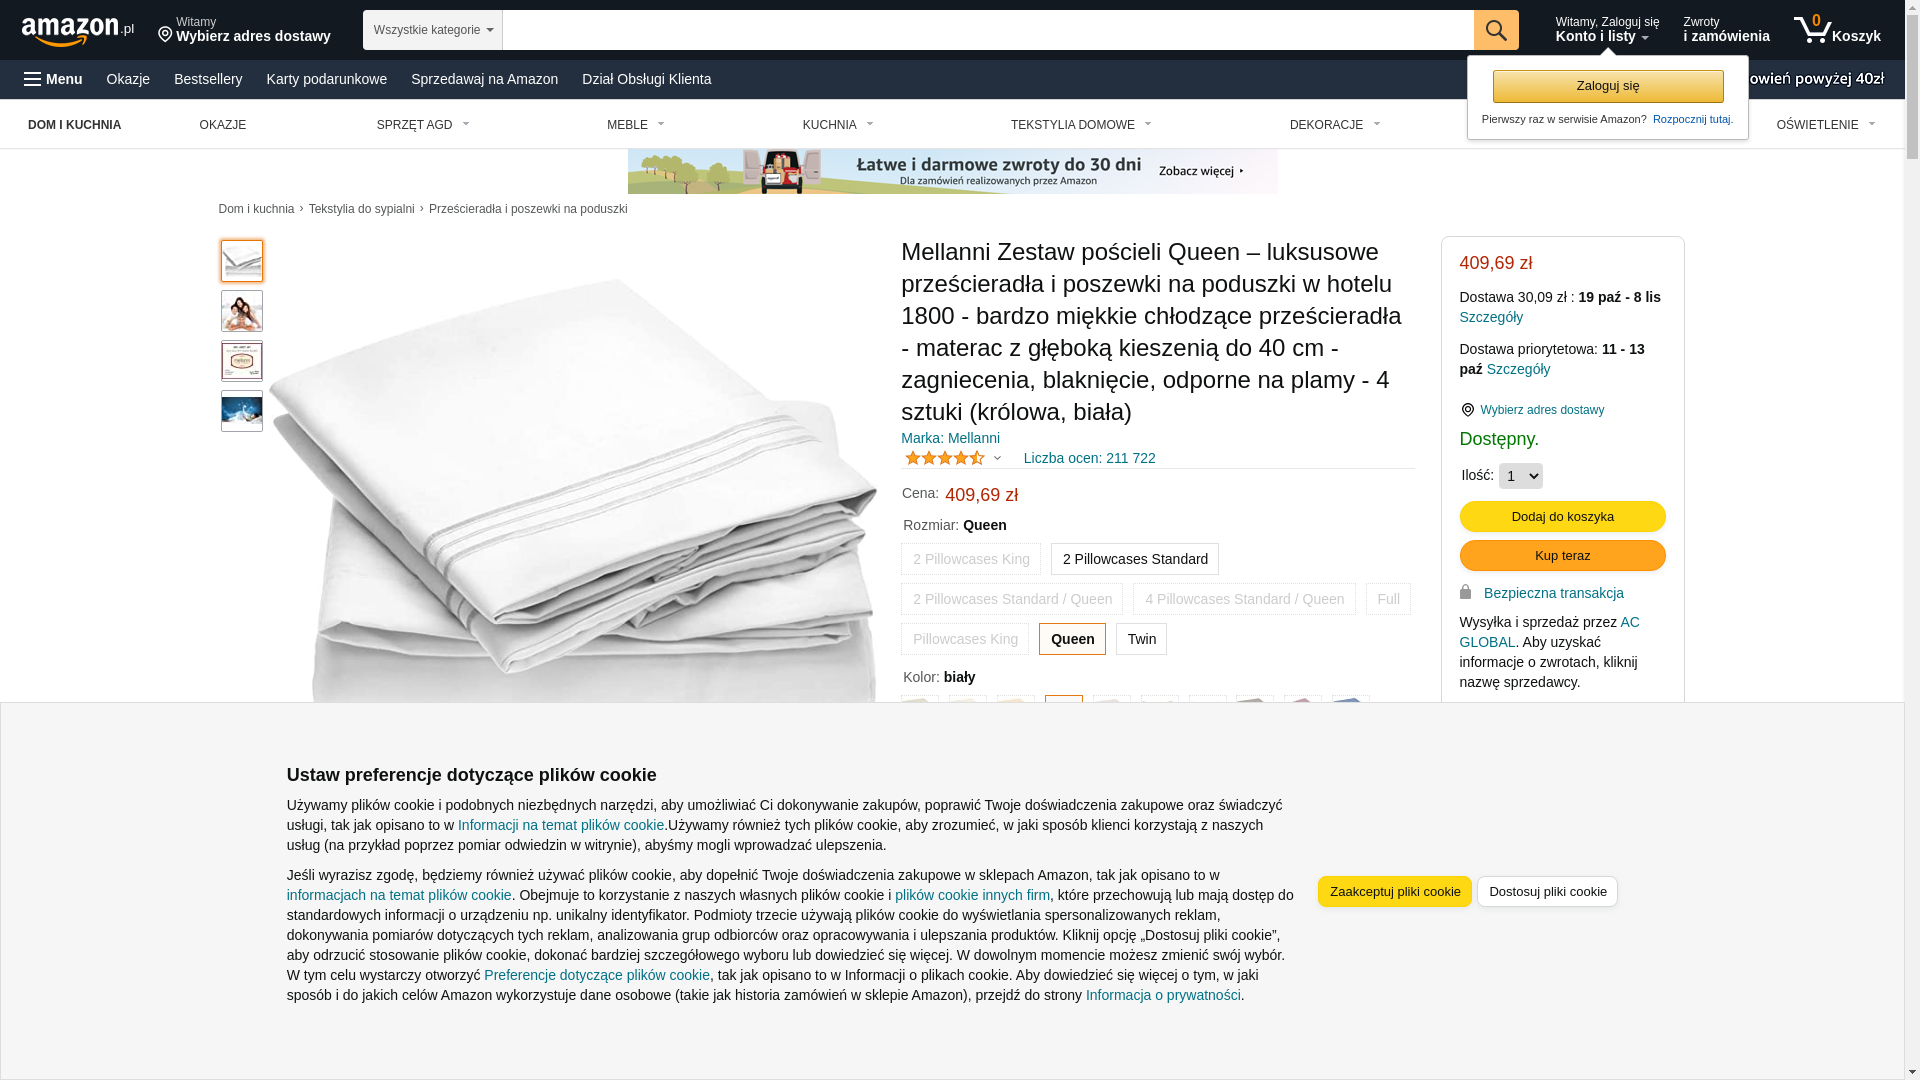Click Dodaj do koszyka button
The height and width of the screenshot is (1080, 1920).
point(1562,517)
